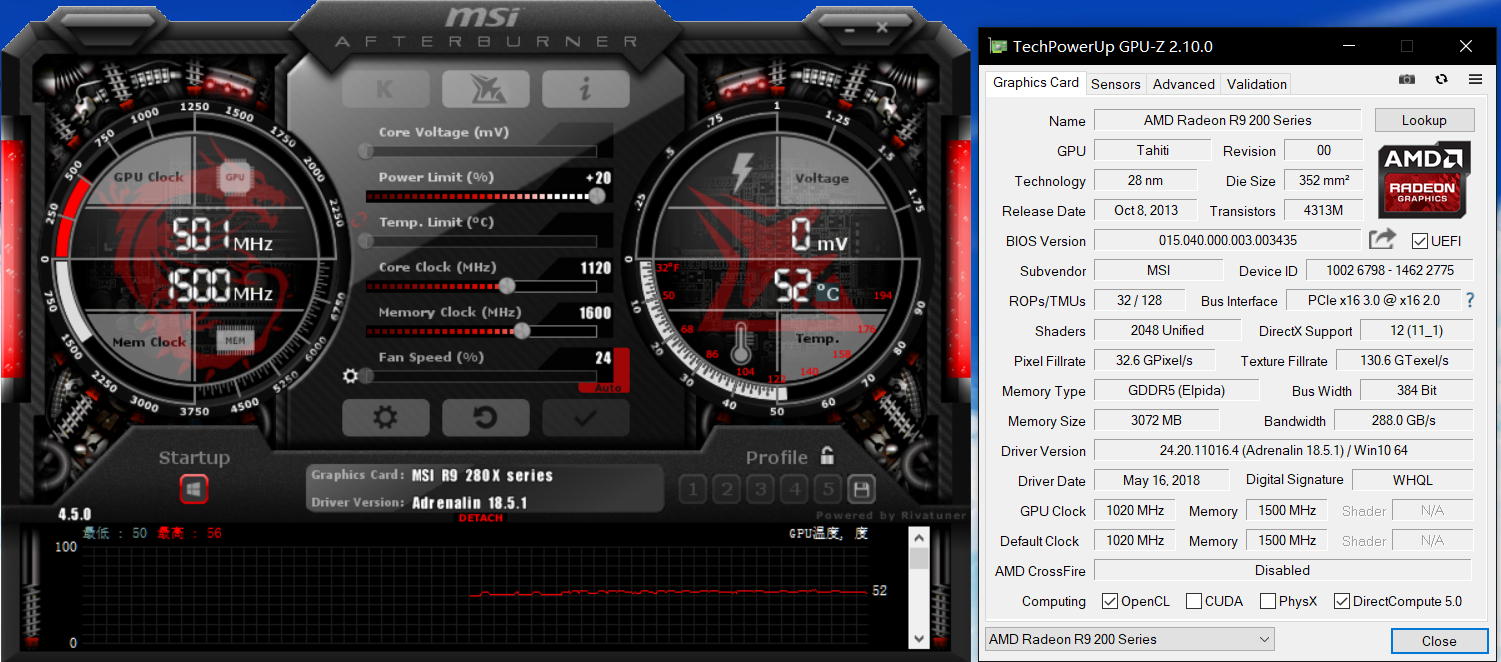Click monitoring graph scroll down arrow

pos(919,638)
